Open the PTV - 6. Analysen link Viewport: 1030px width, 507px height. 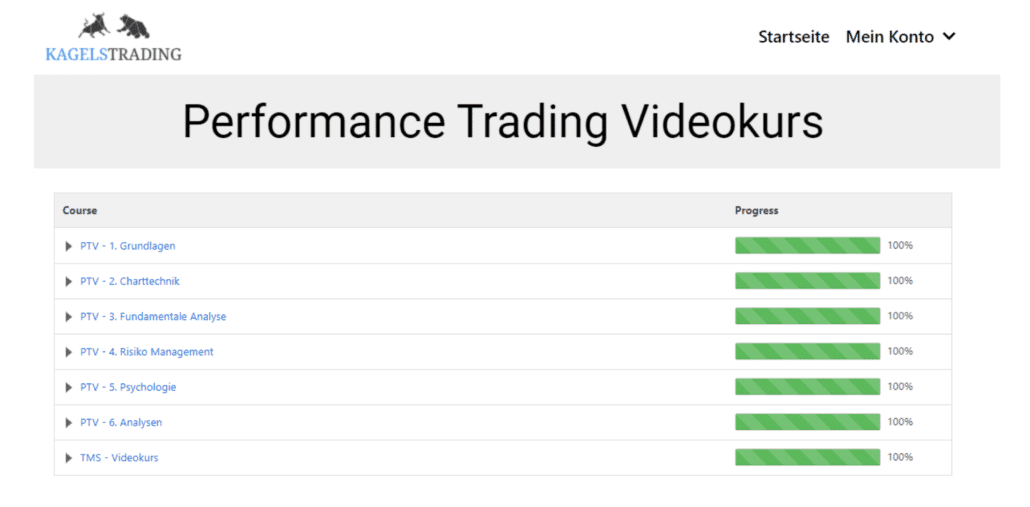(x=121, y=422)
